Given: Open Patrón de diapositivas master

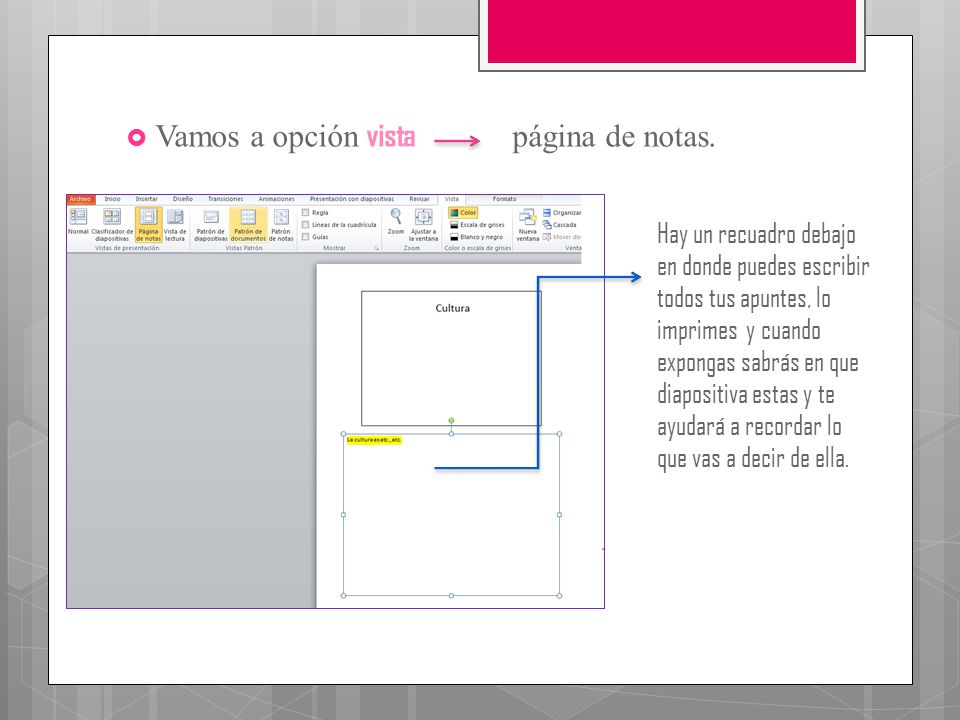Looking at the screenshot, I should tap(211, 225).
